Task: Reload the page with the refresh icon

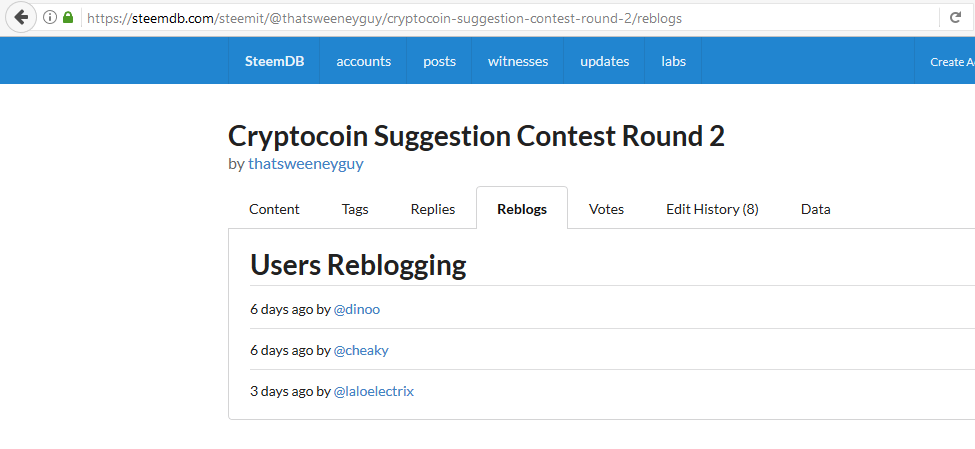Action: [956, 17]
